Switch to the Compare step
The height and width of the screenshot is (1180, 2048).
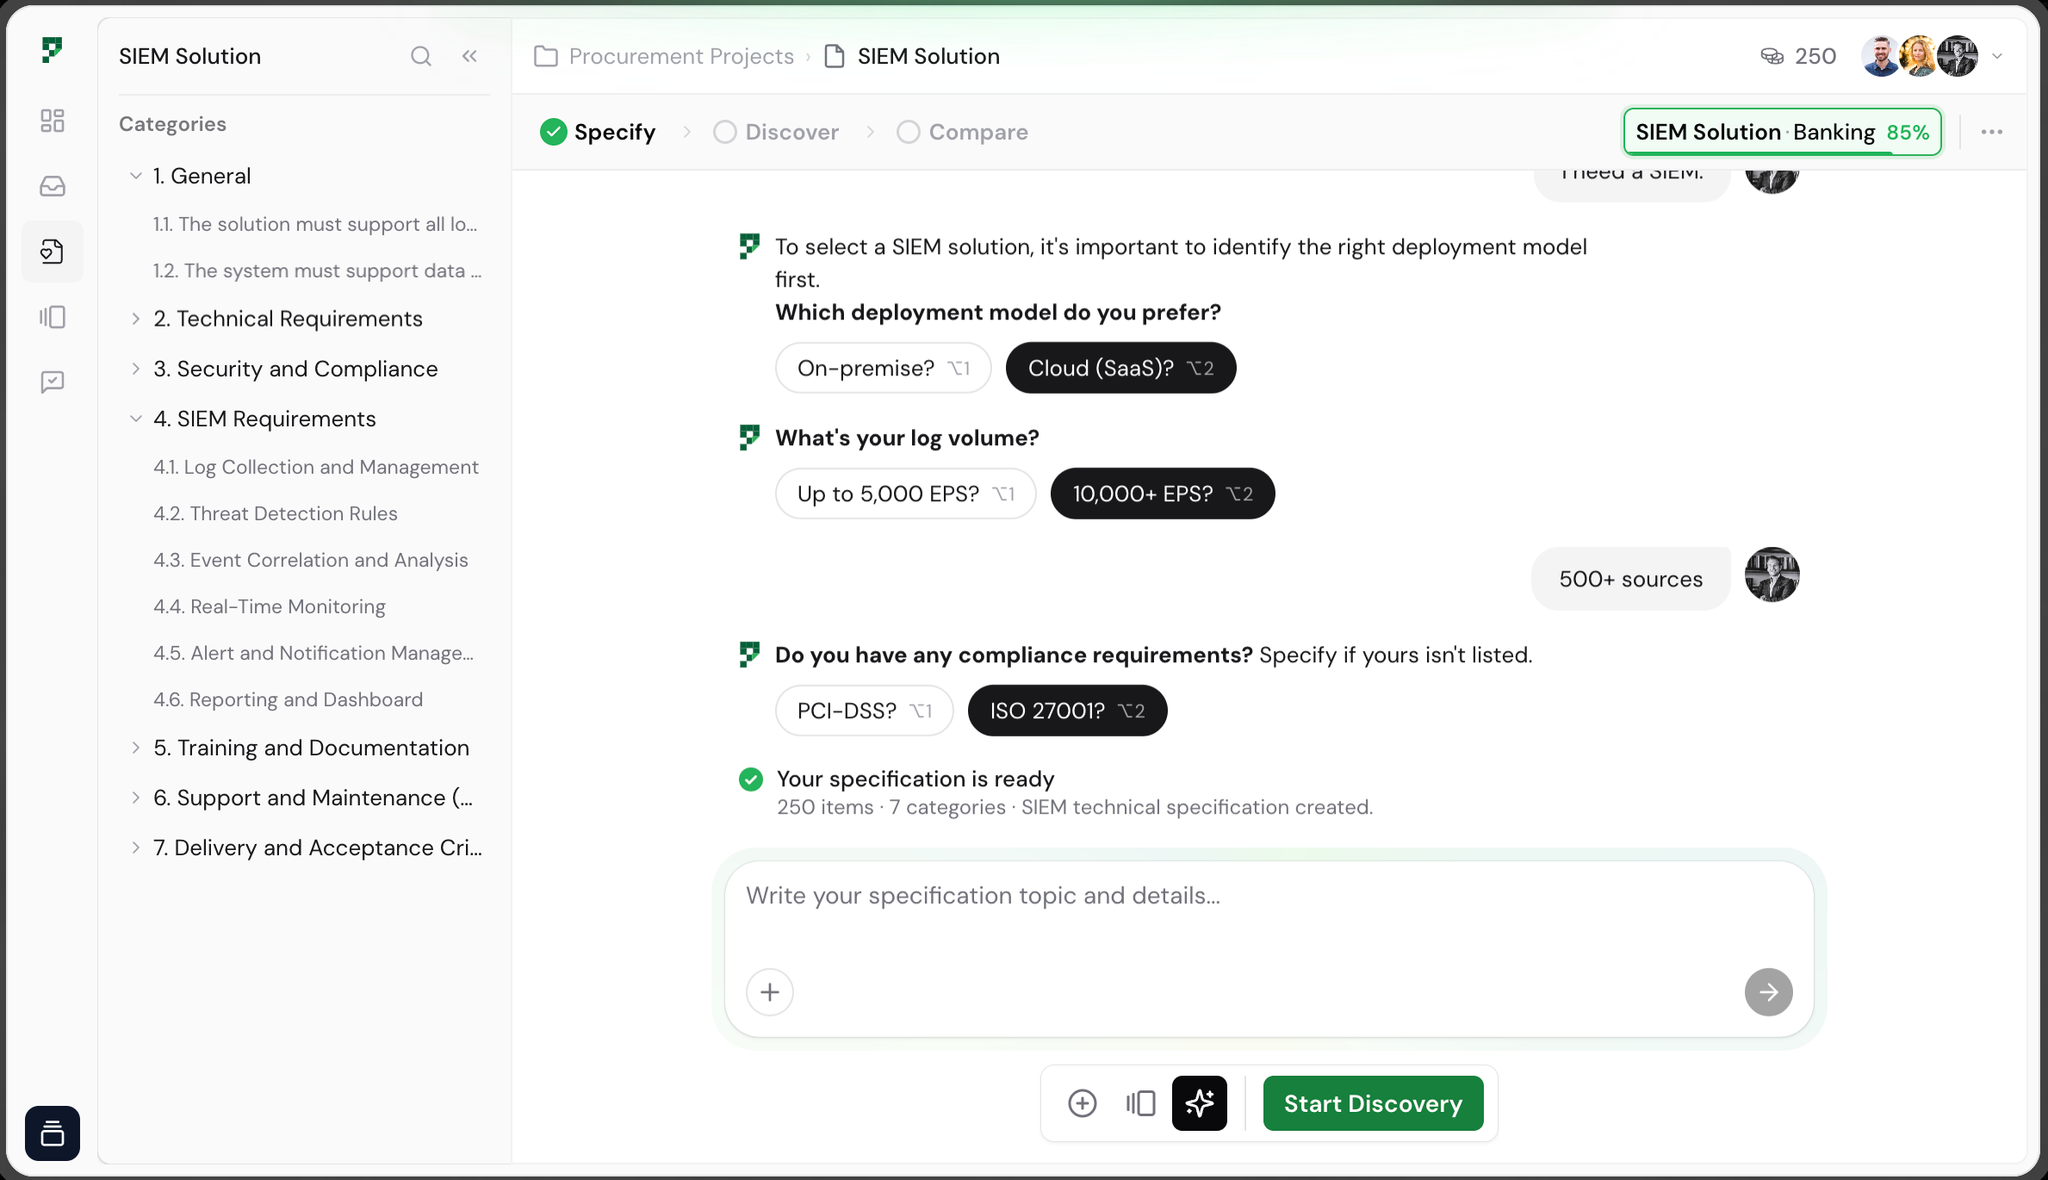[962, 132]
